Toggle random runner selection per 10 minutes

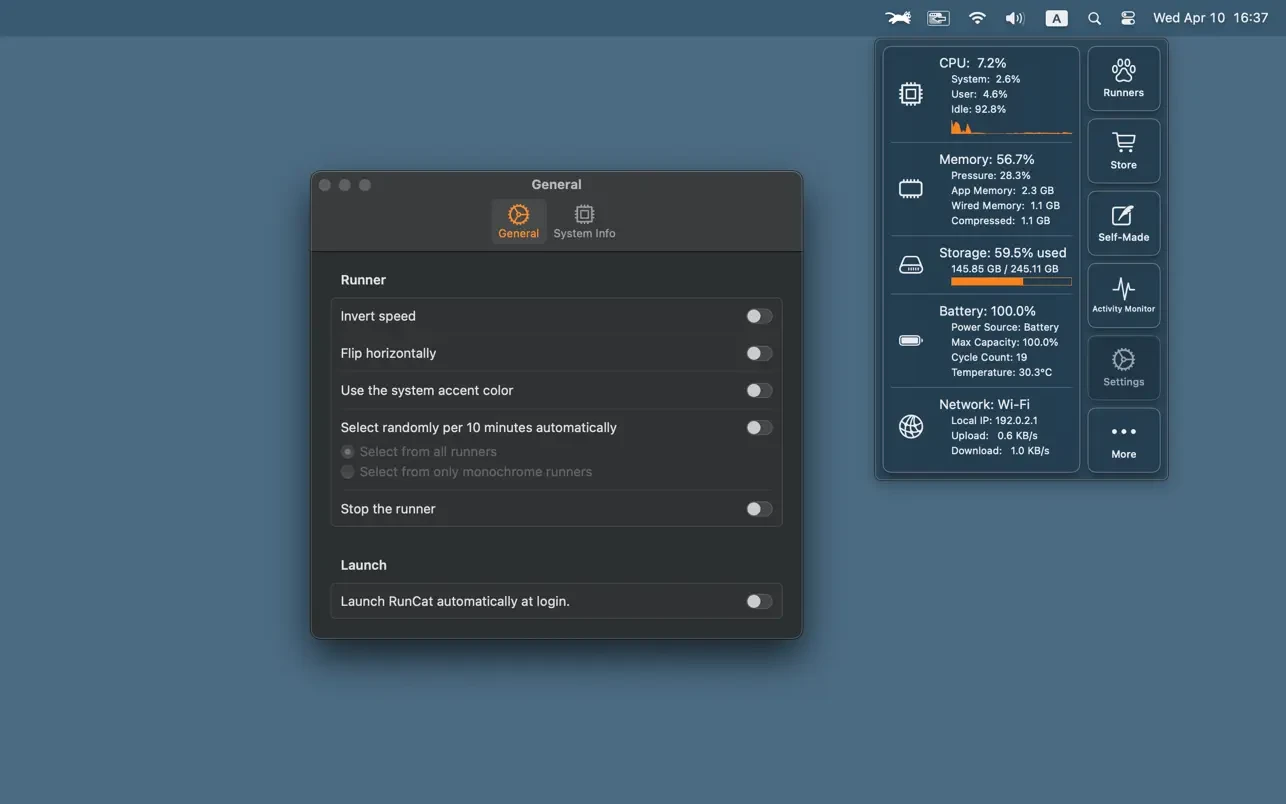[x=759, y=428]
